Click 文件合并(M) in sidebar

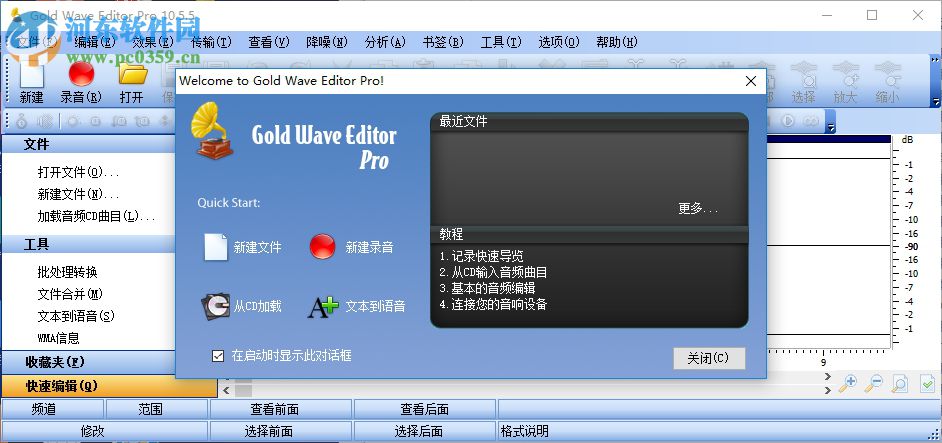coord(70,295)
